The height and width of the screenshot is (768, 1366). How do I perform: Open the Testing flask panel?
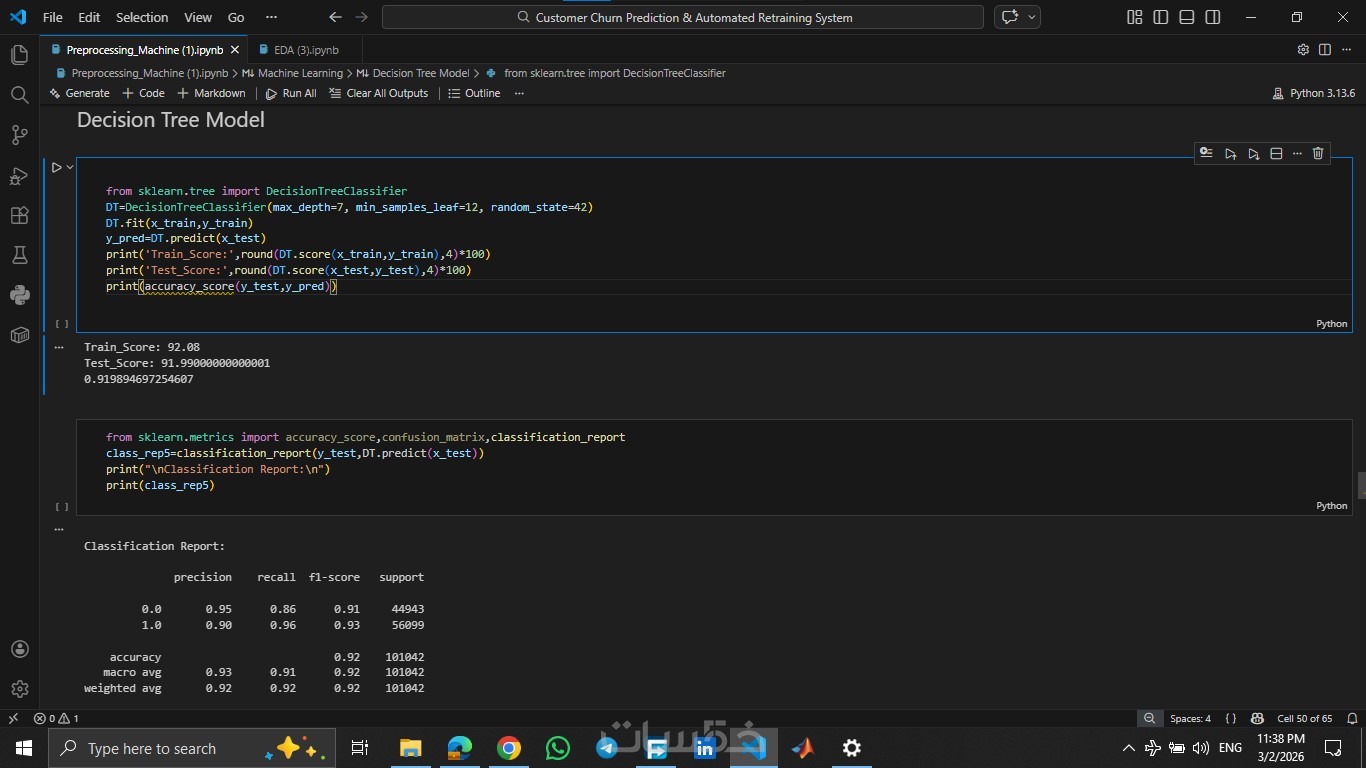pyautogui.click(x=19, y=256)
